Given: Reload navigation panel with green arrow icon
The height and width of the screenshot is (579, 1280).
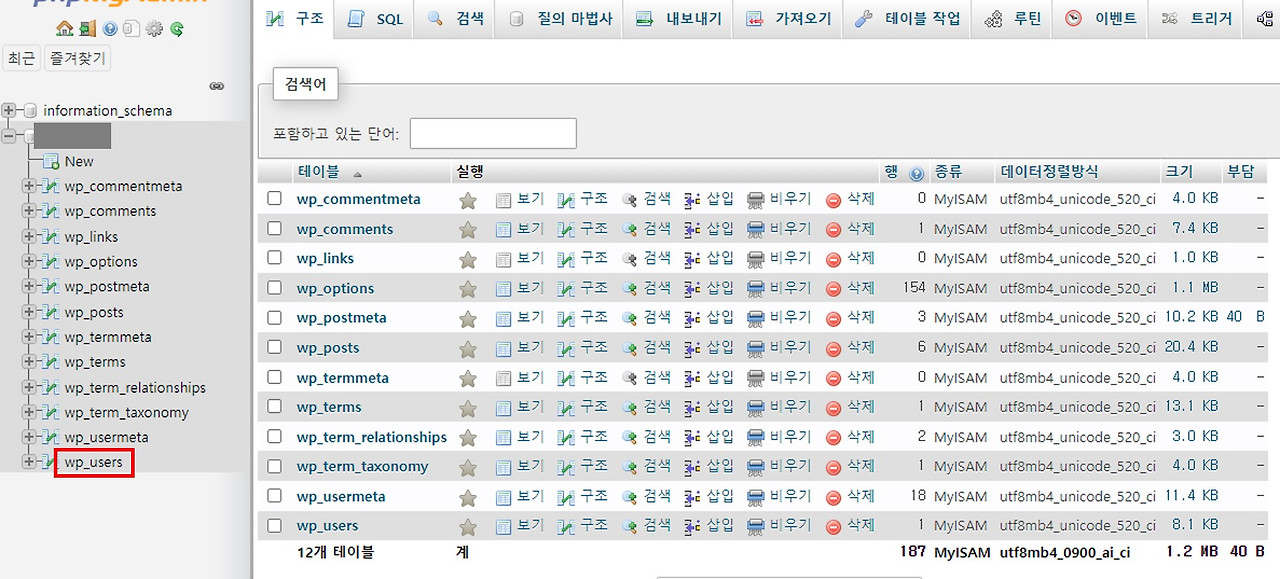Looking at the screenshot, I should pyautogui.click(x=176, y=28).
